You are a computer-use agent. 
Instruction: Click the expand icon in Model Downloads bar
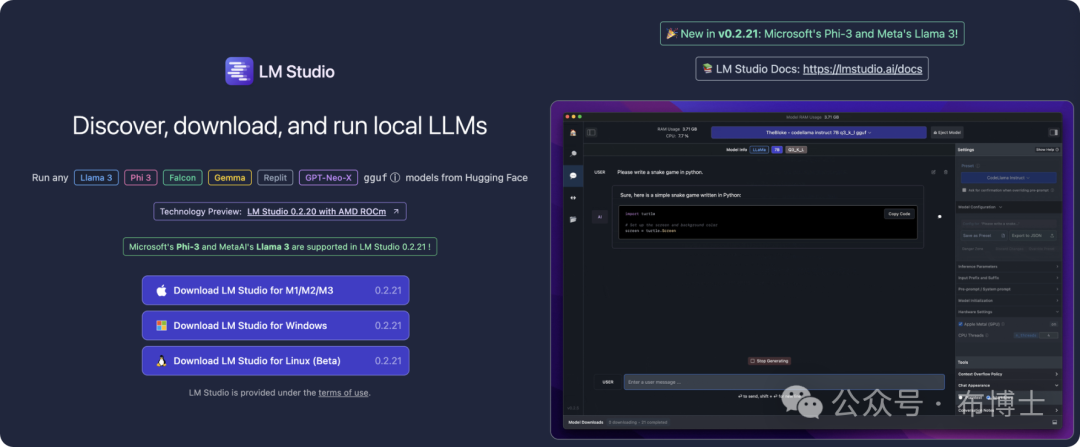(1054, 422)
